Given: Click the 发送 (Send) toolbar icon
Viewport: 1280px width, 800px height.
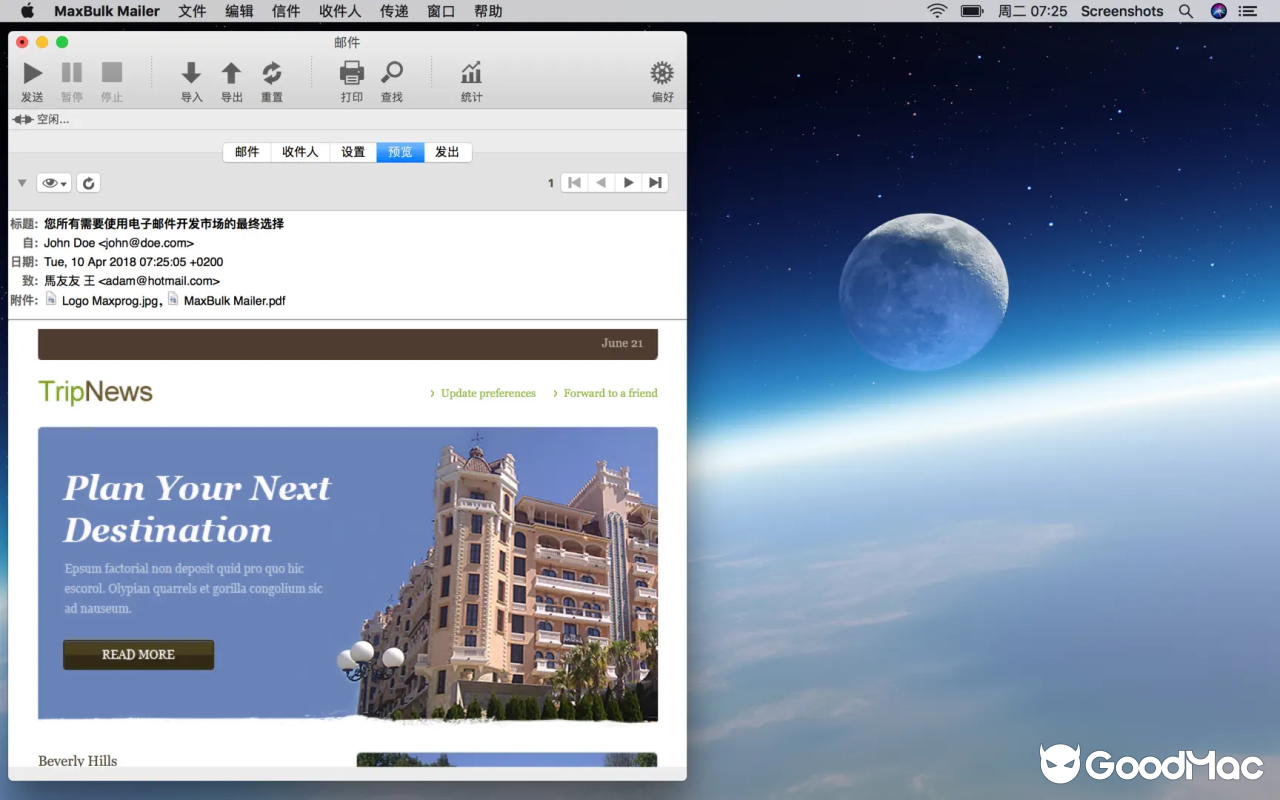Looking at the screenshot, I should coord(32,72).
